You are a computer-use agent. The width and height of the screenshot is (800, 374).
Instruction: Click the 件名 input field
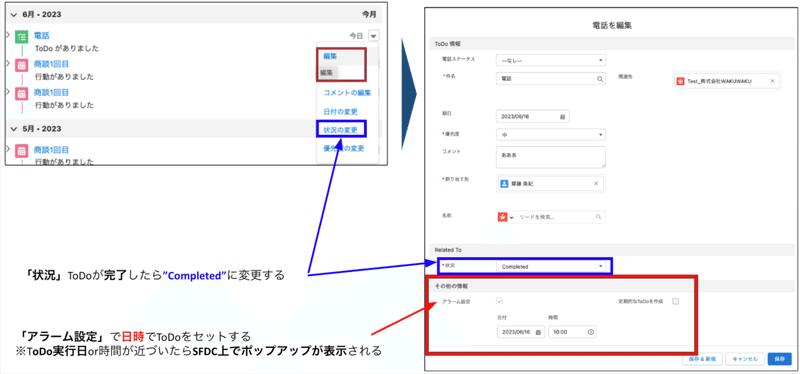pyautogui.click(x=551, y=79)
